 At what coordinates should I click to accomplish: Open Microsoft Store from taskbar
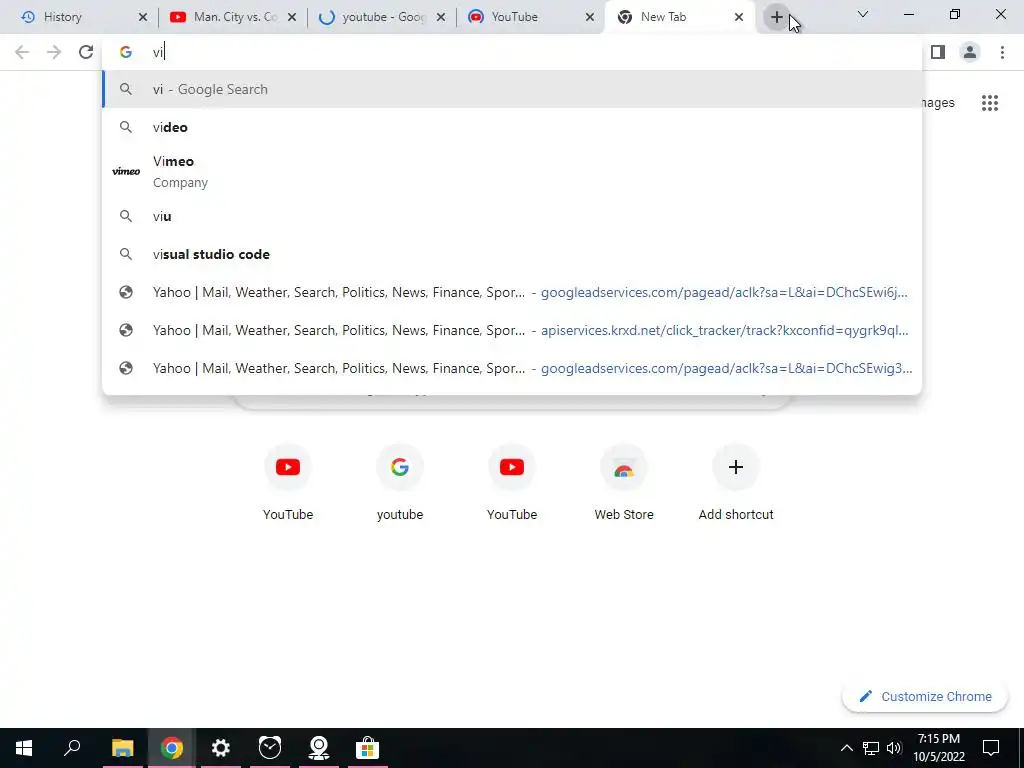(368, 748)
